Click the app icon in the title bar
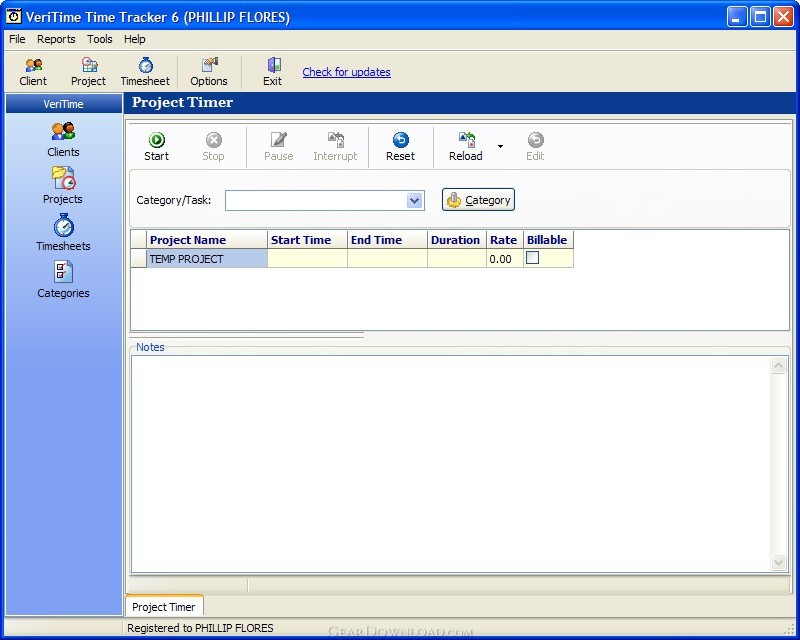Screen dimensions: 800x640 [x=14, y=16]
